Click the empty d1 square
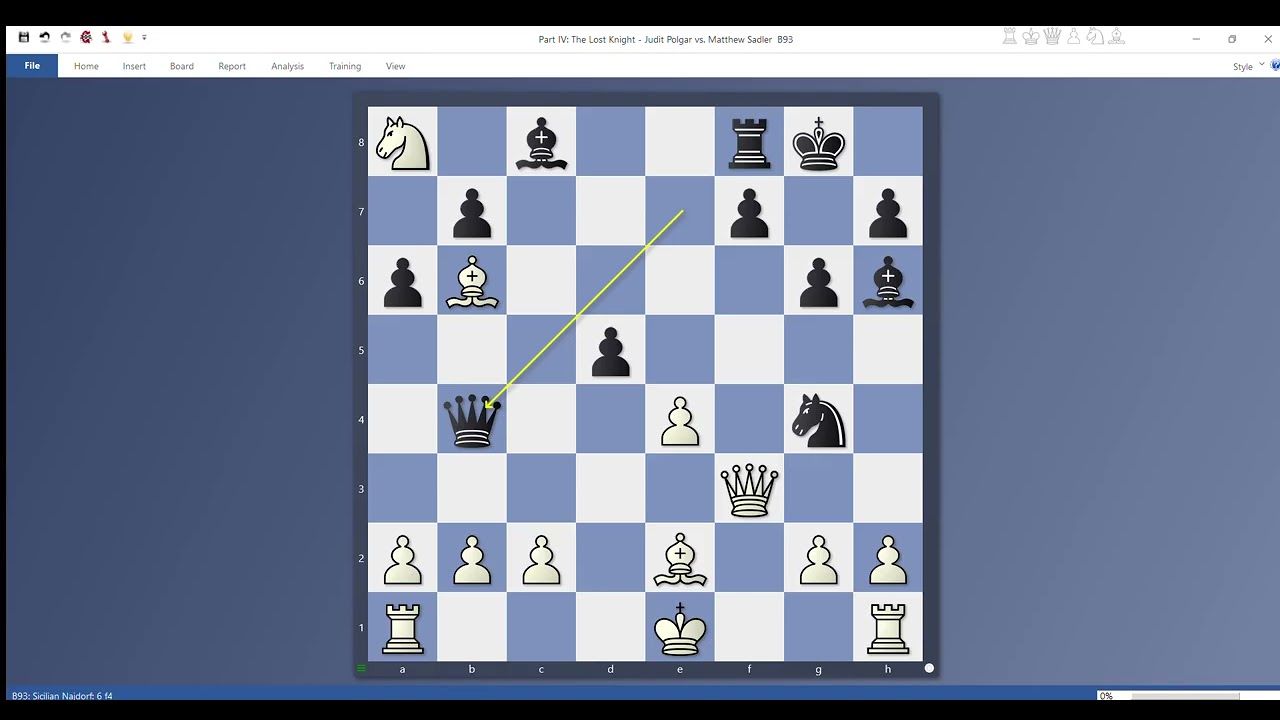Screen dimensions: 1280x720 point(610,627)
